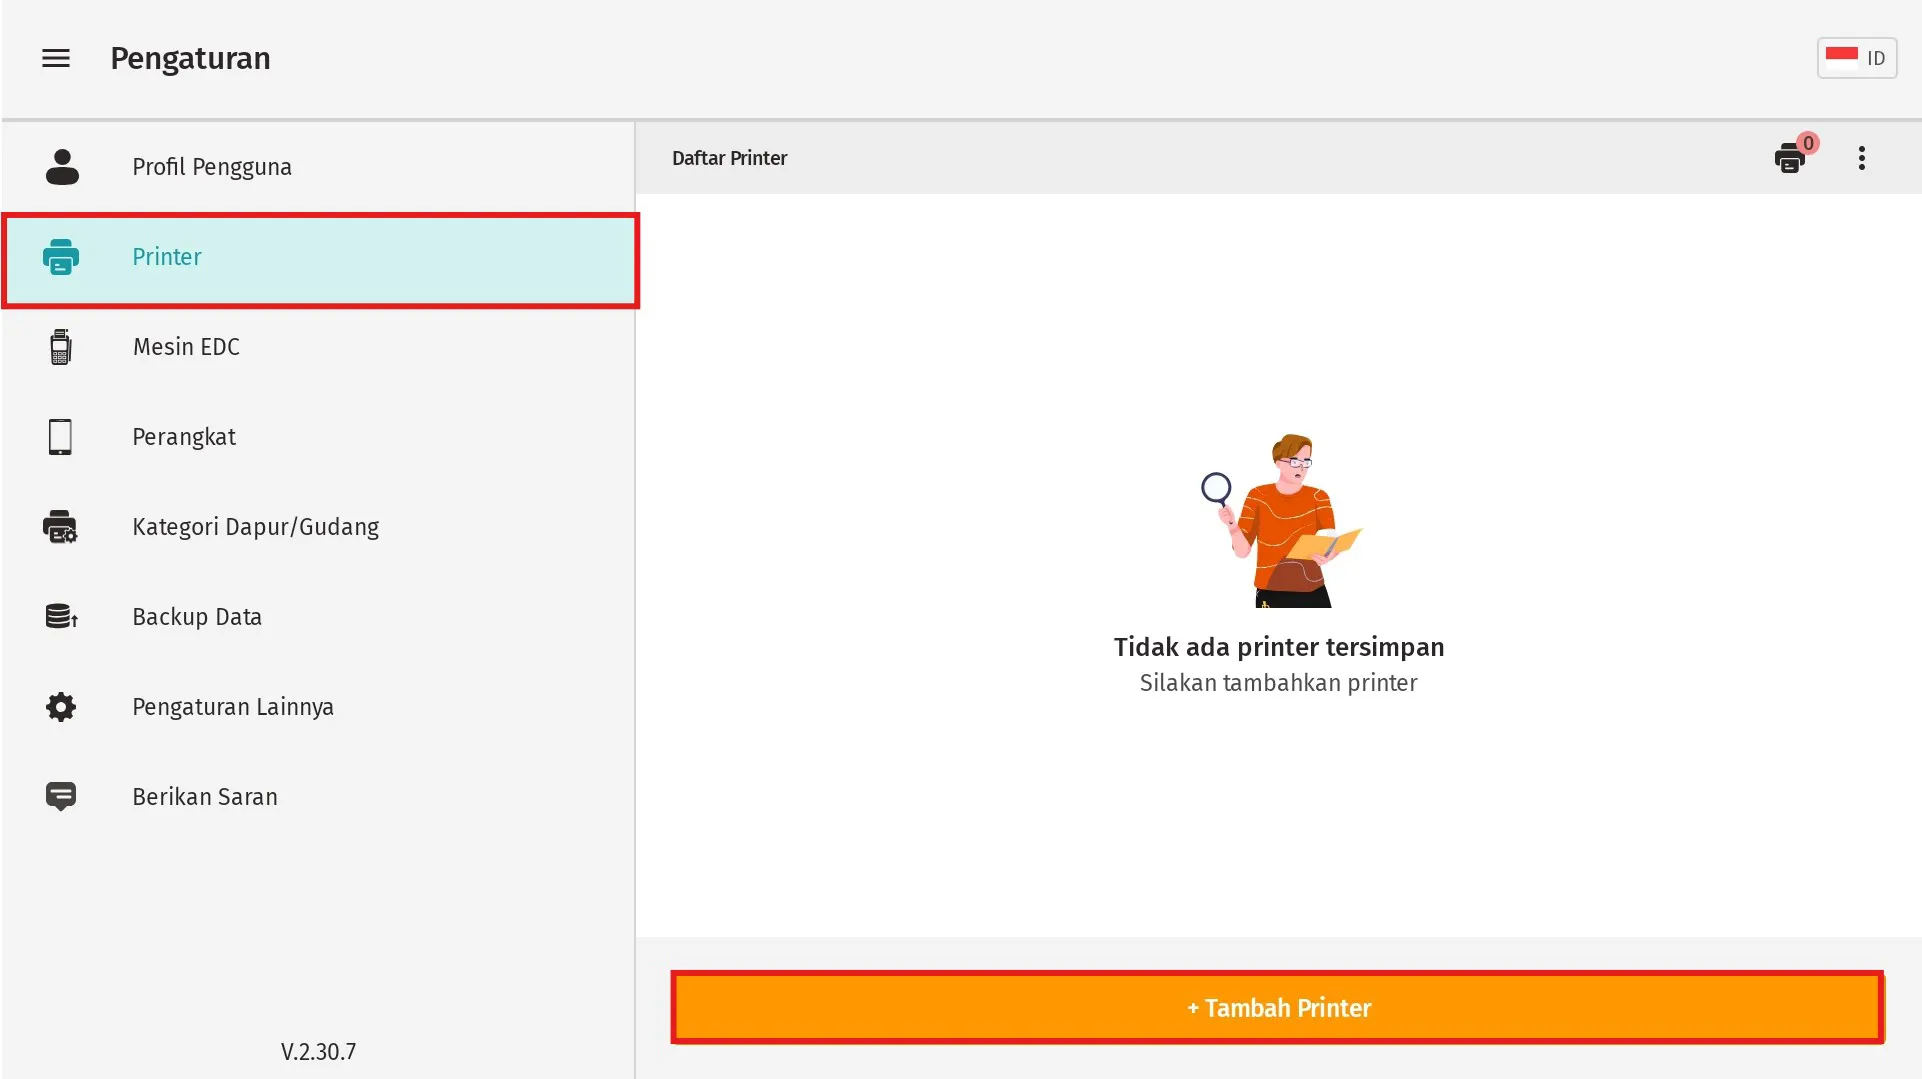
Task: Click the Kategori Dapur/Gudang printer icon
Action: pyautogui.click(x=61, y=527)
